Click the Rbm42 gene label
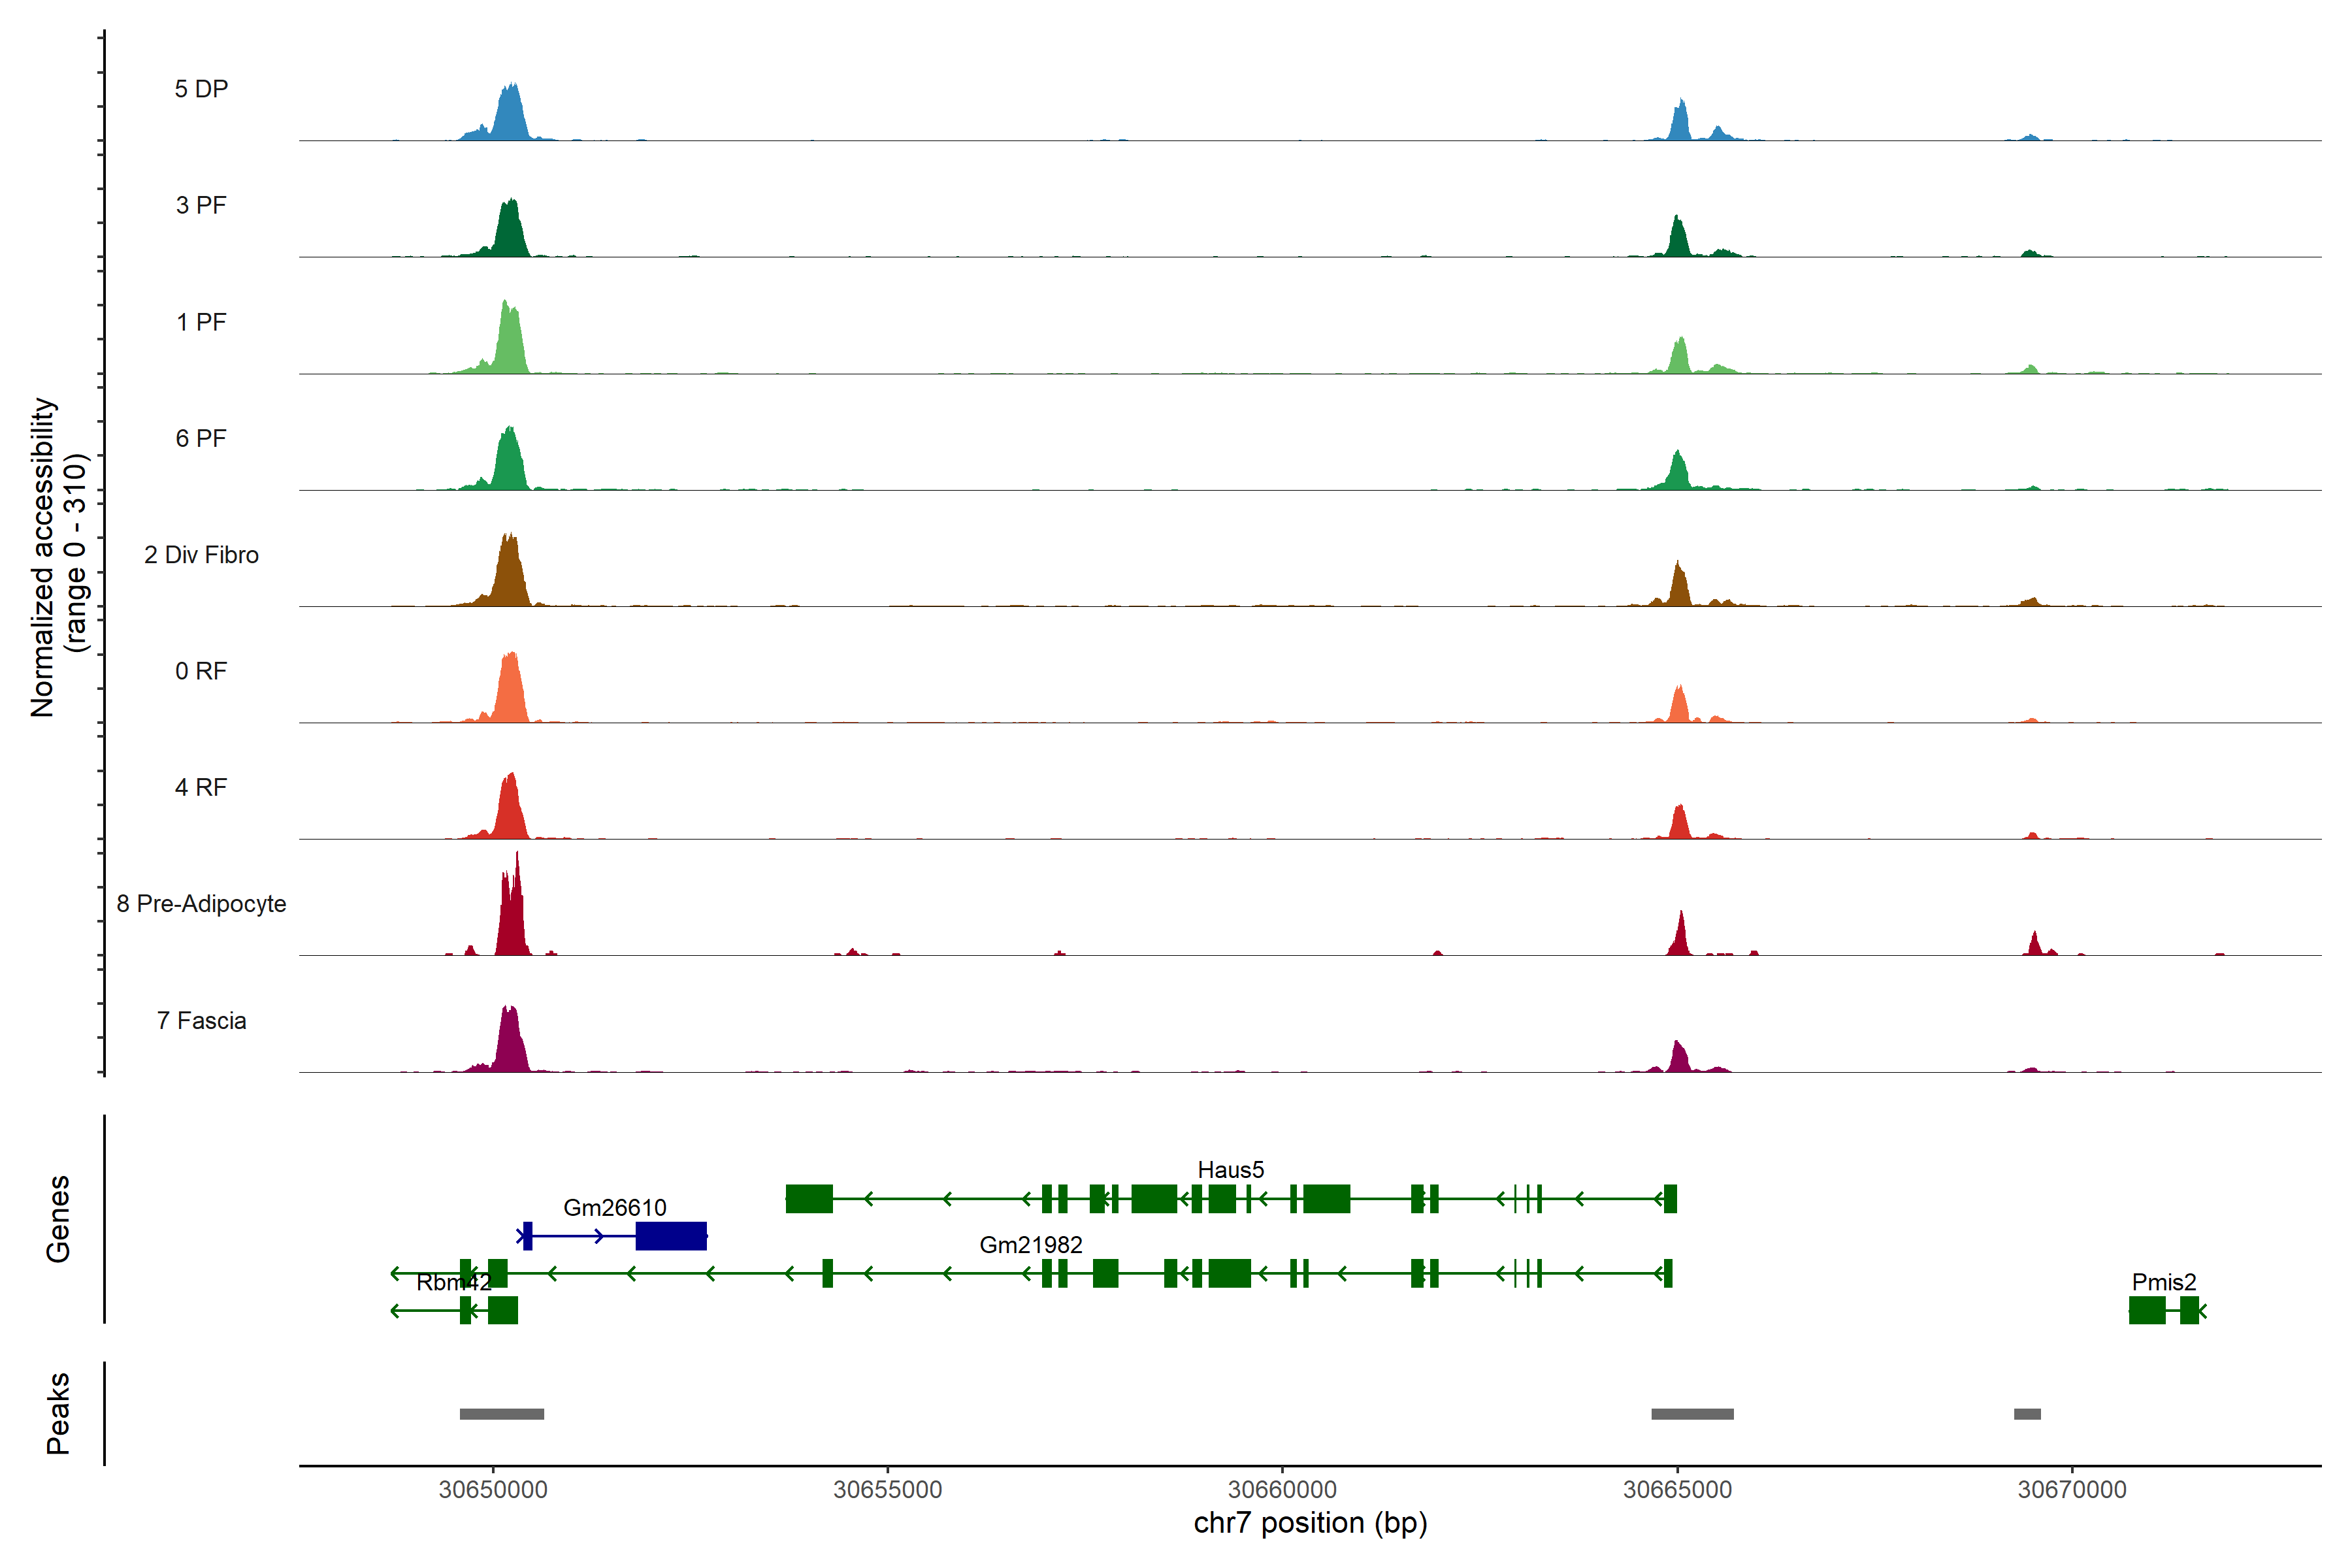 pos(453,1282)
